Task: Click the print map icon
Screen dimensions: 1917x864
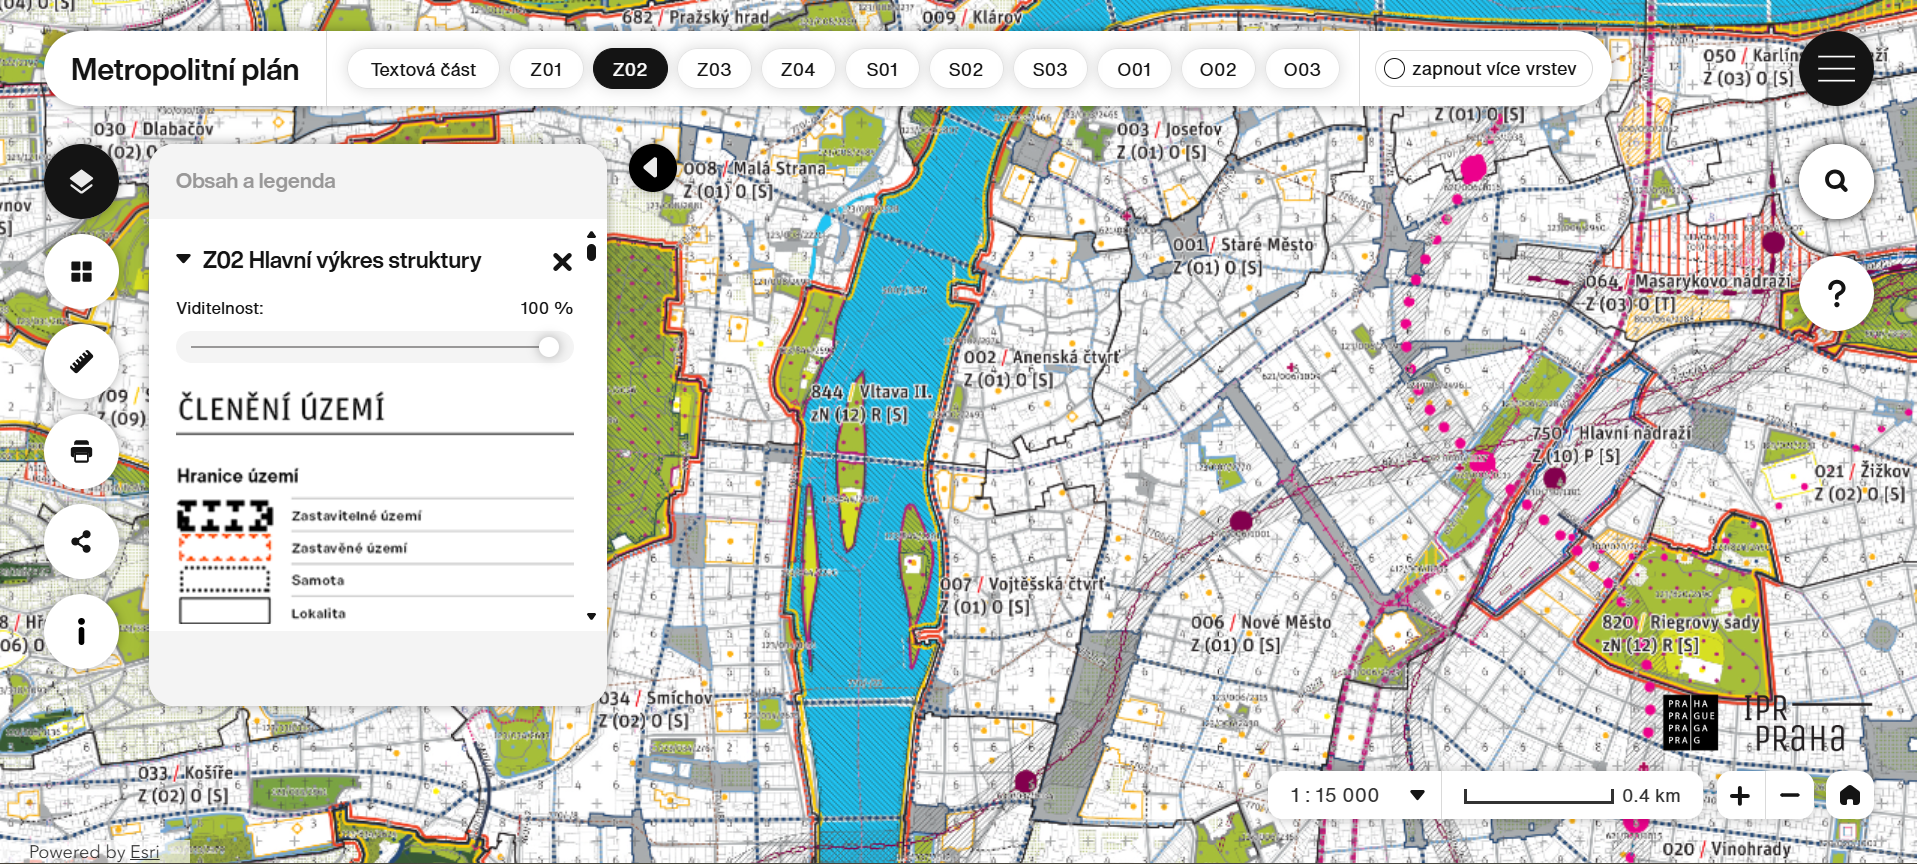Action: click(81, 451)
